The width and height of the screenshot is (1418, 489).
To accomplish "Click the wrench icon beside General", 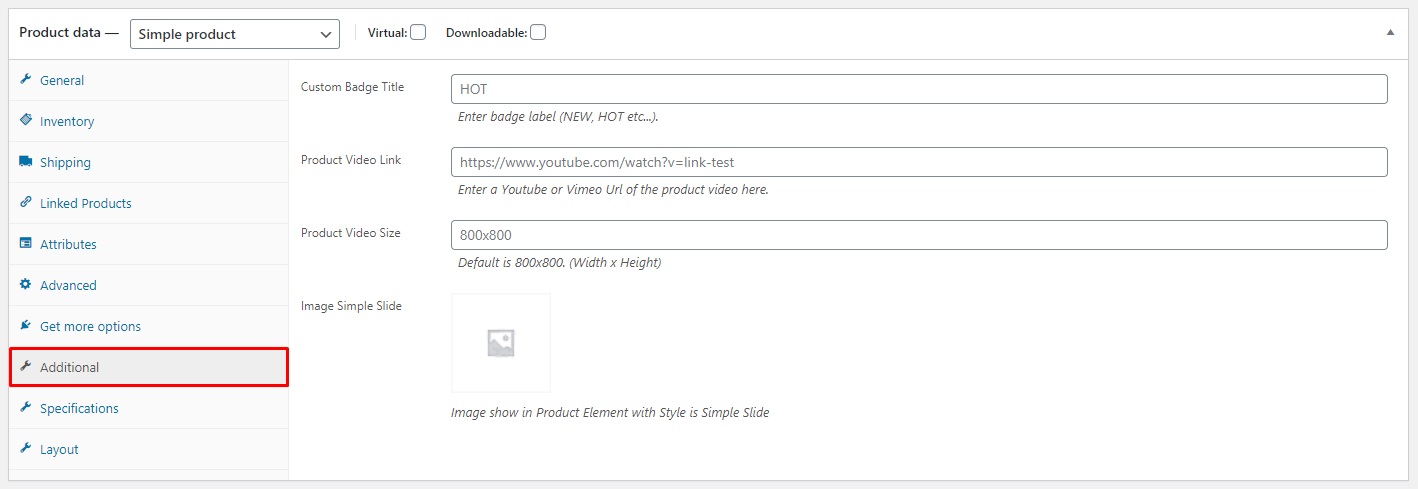I will click(26, 80).
